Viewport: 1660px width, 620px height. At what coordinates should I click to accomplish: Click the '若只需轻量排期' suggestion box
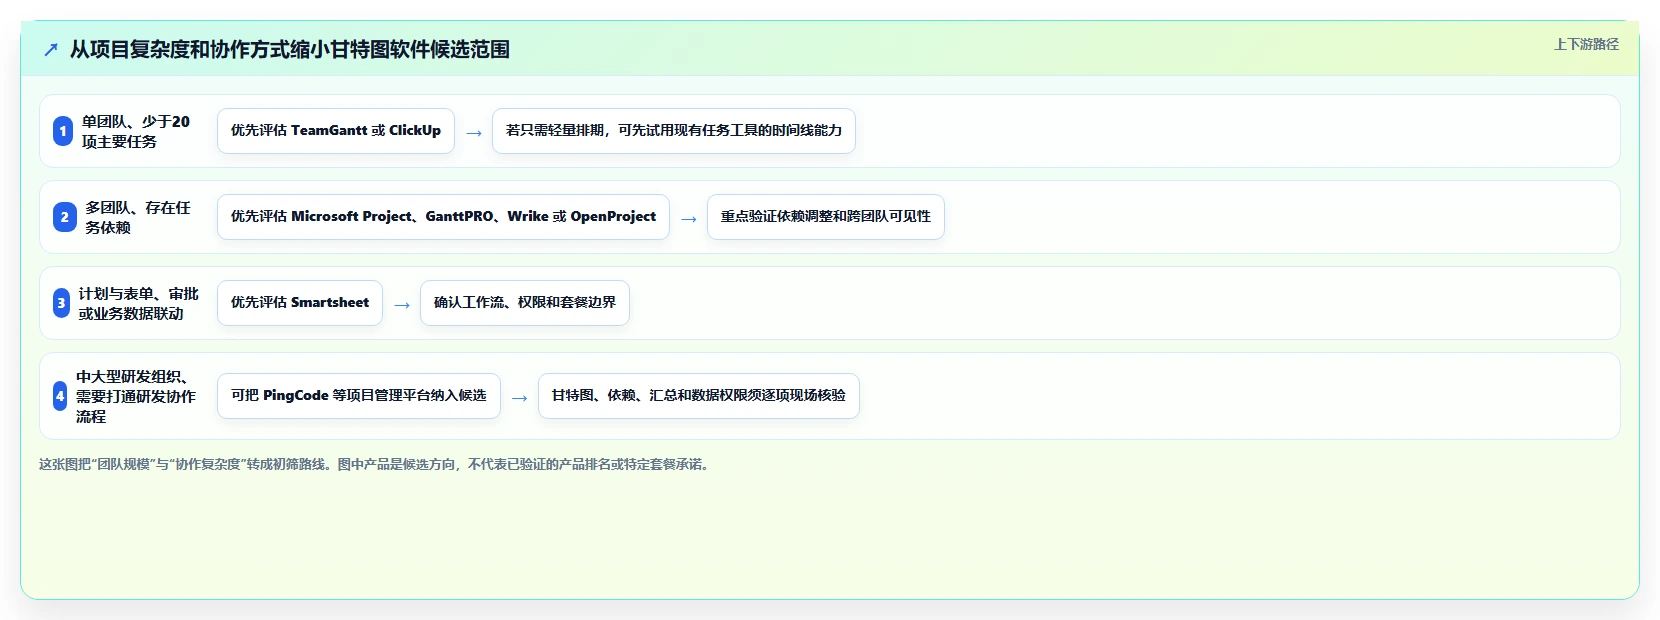click(x=674, y=131)
